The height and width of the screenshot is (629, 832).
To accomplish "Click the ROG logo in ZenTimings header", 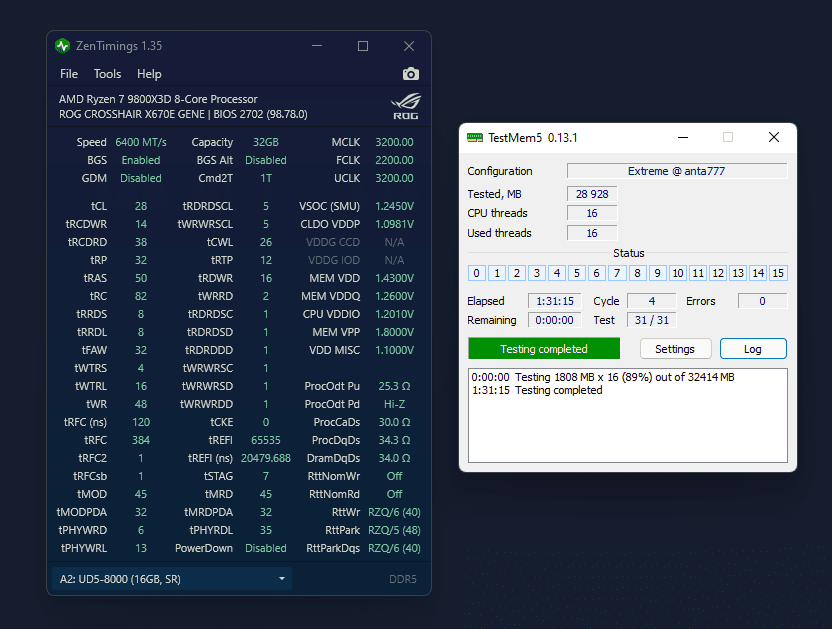I will (405, 106).
